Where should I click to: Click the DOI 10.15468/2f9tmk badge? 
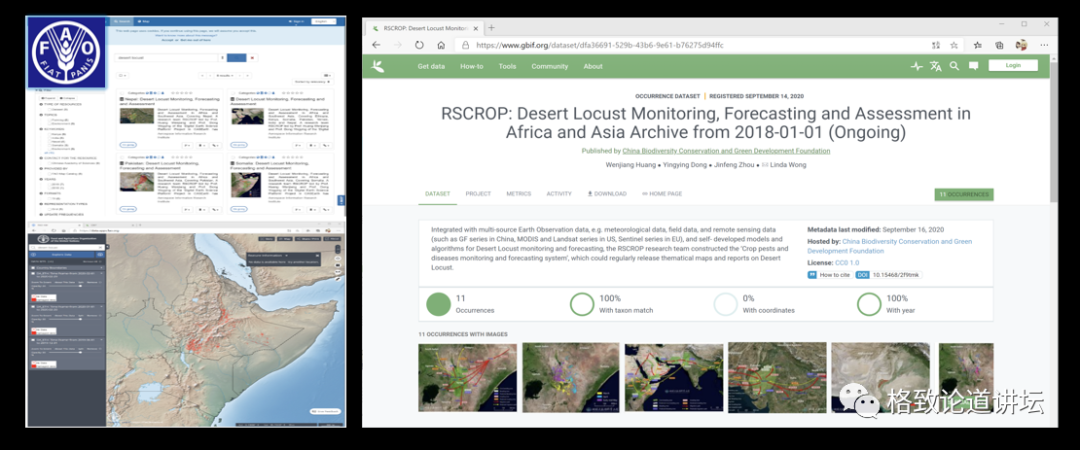coord(889,275)
